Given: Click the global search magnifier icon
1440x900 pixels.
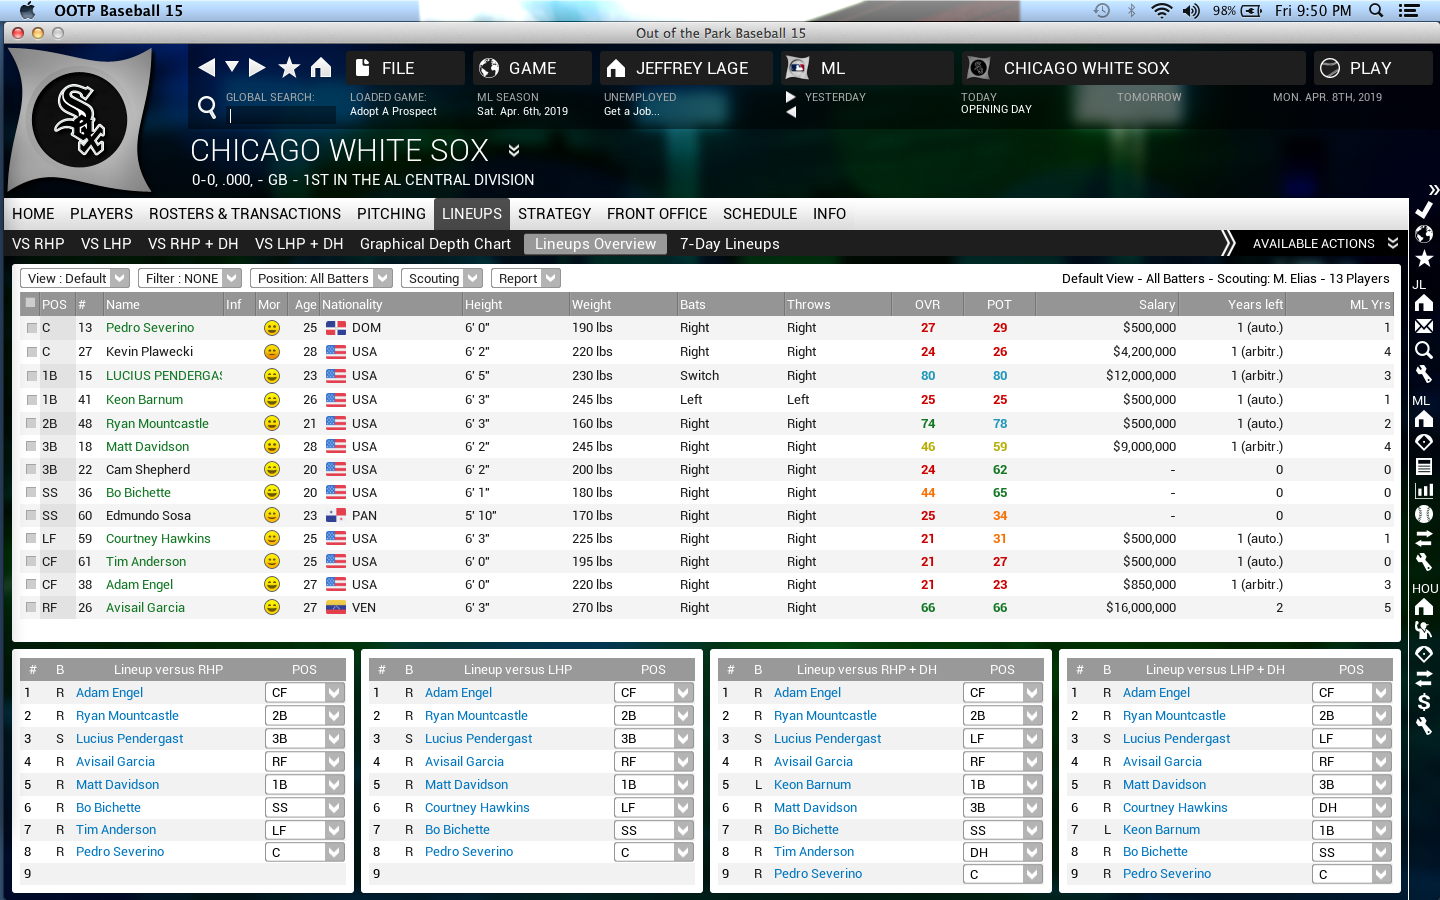Looking at the screenshot, I should pyautogui.click(x=207, y=106).
